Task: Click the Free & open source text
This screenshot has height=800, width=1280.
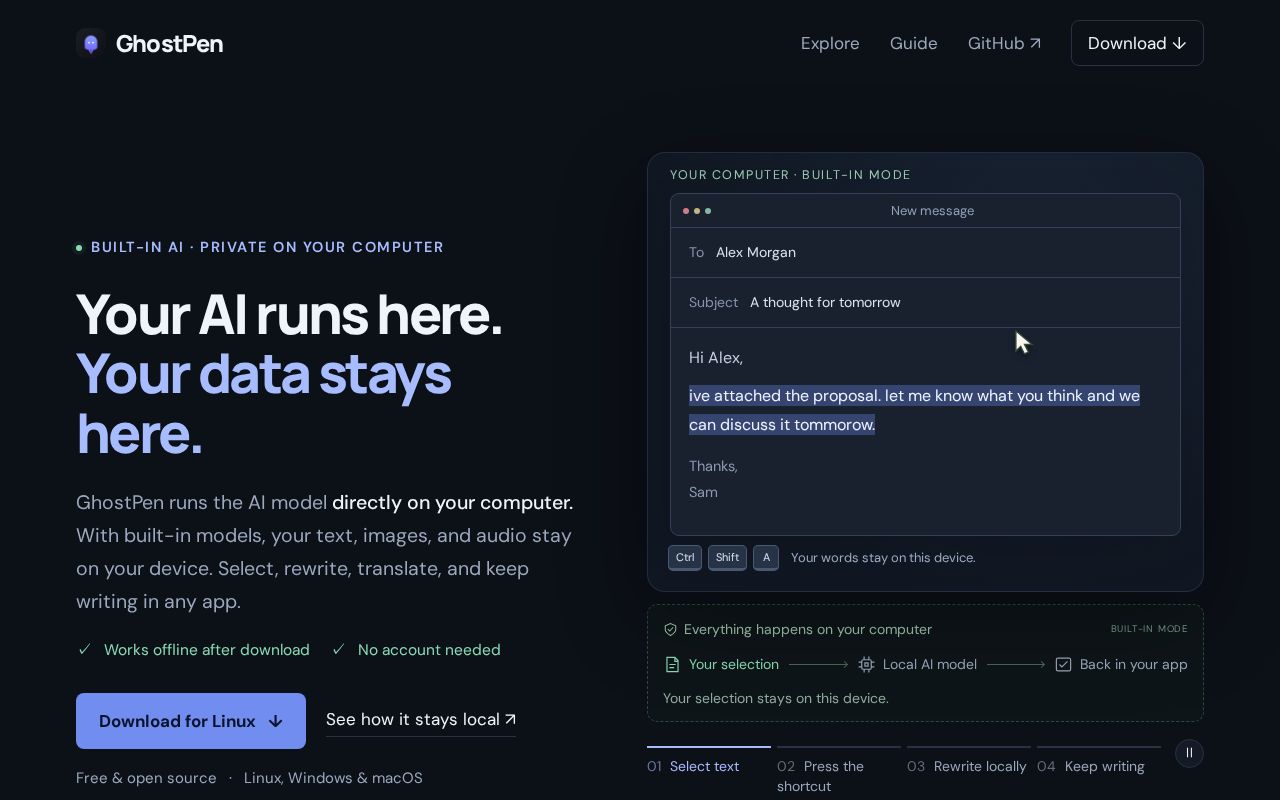Action: 146,778
